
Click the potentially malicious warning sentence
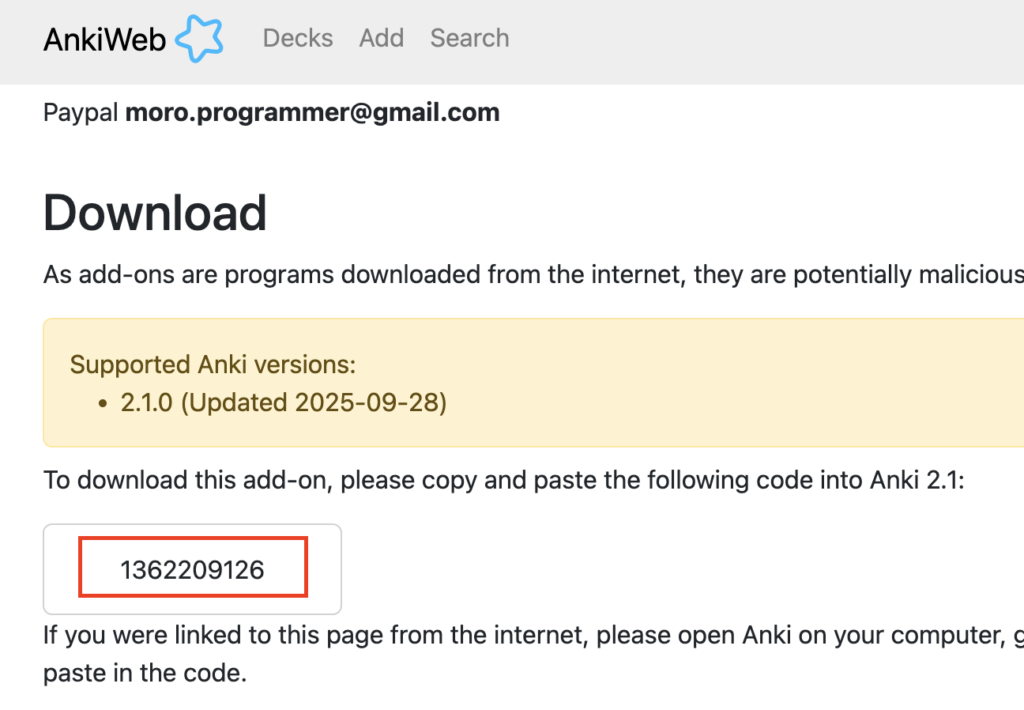(532, 274)
